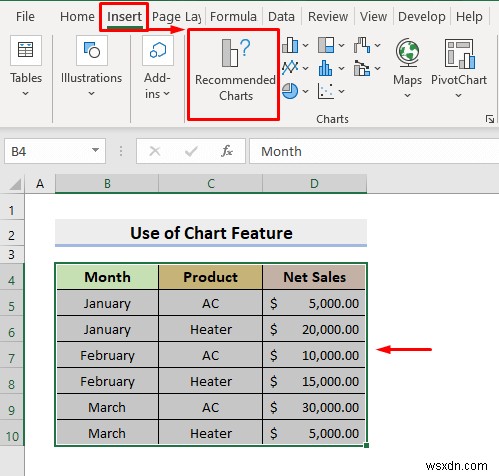499x476 pixels.
Task: Open the Recommended Charts dialog
Action: pos(235,70)
